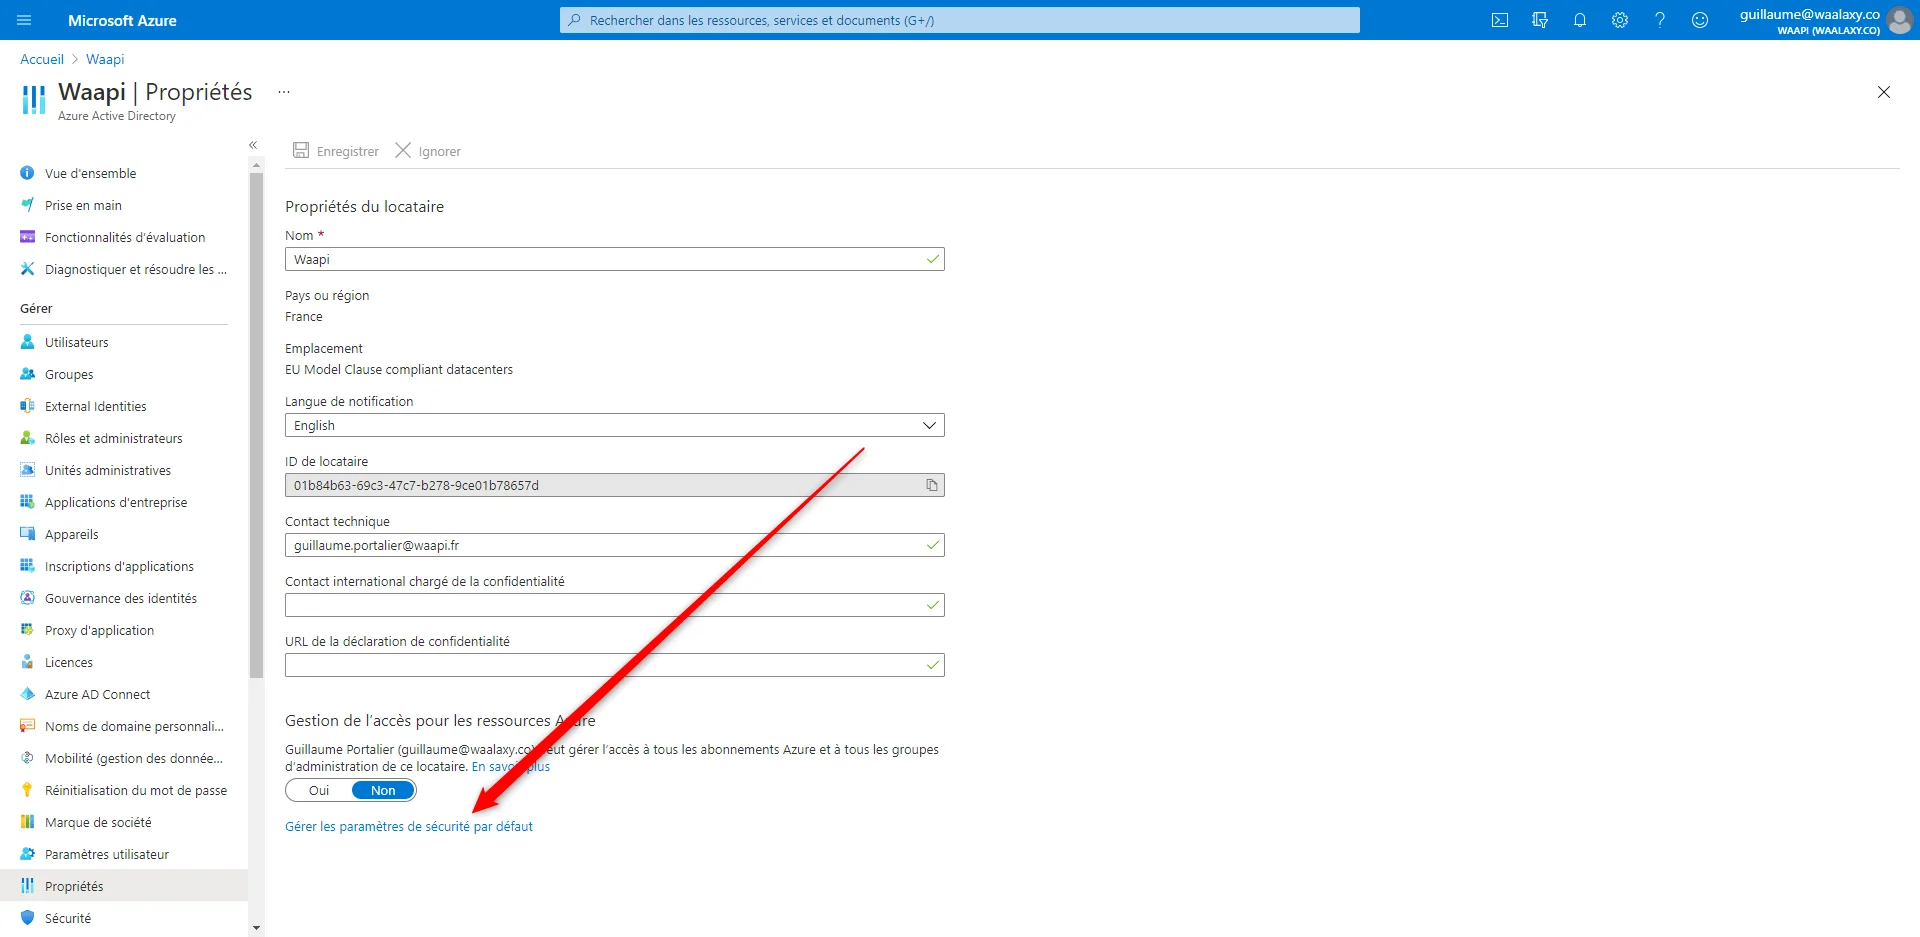Click the sidebar scrollbar thumb
The width and height of the screenshot is (1920, 937).
point(256,425)
